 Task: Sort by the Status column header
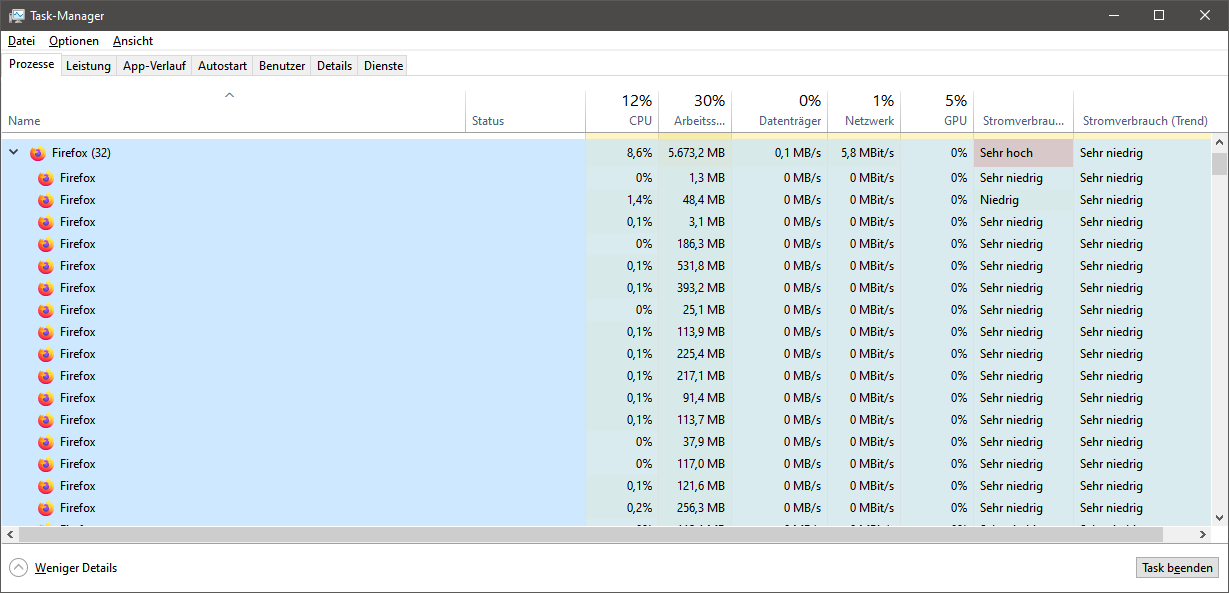pos(525,111)
